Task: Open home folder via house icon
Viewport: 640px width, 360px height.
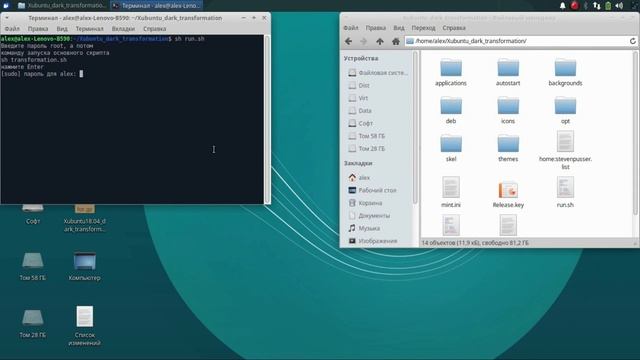Action: (396, 41)
